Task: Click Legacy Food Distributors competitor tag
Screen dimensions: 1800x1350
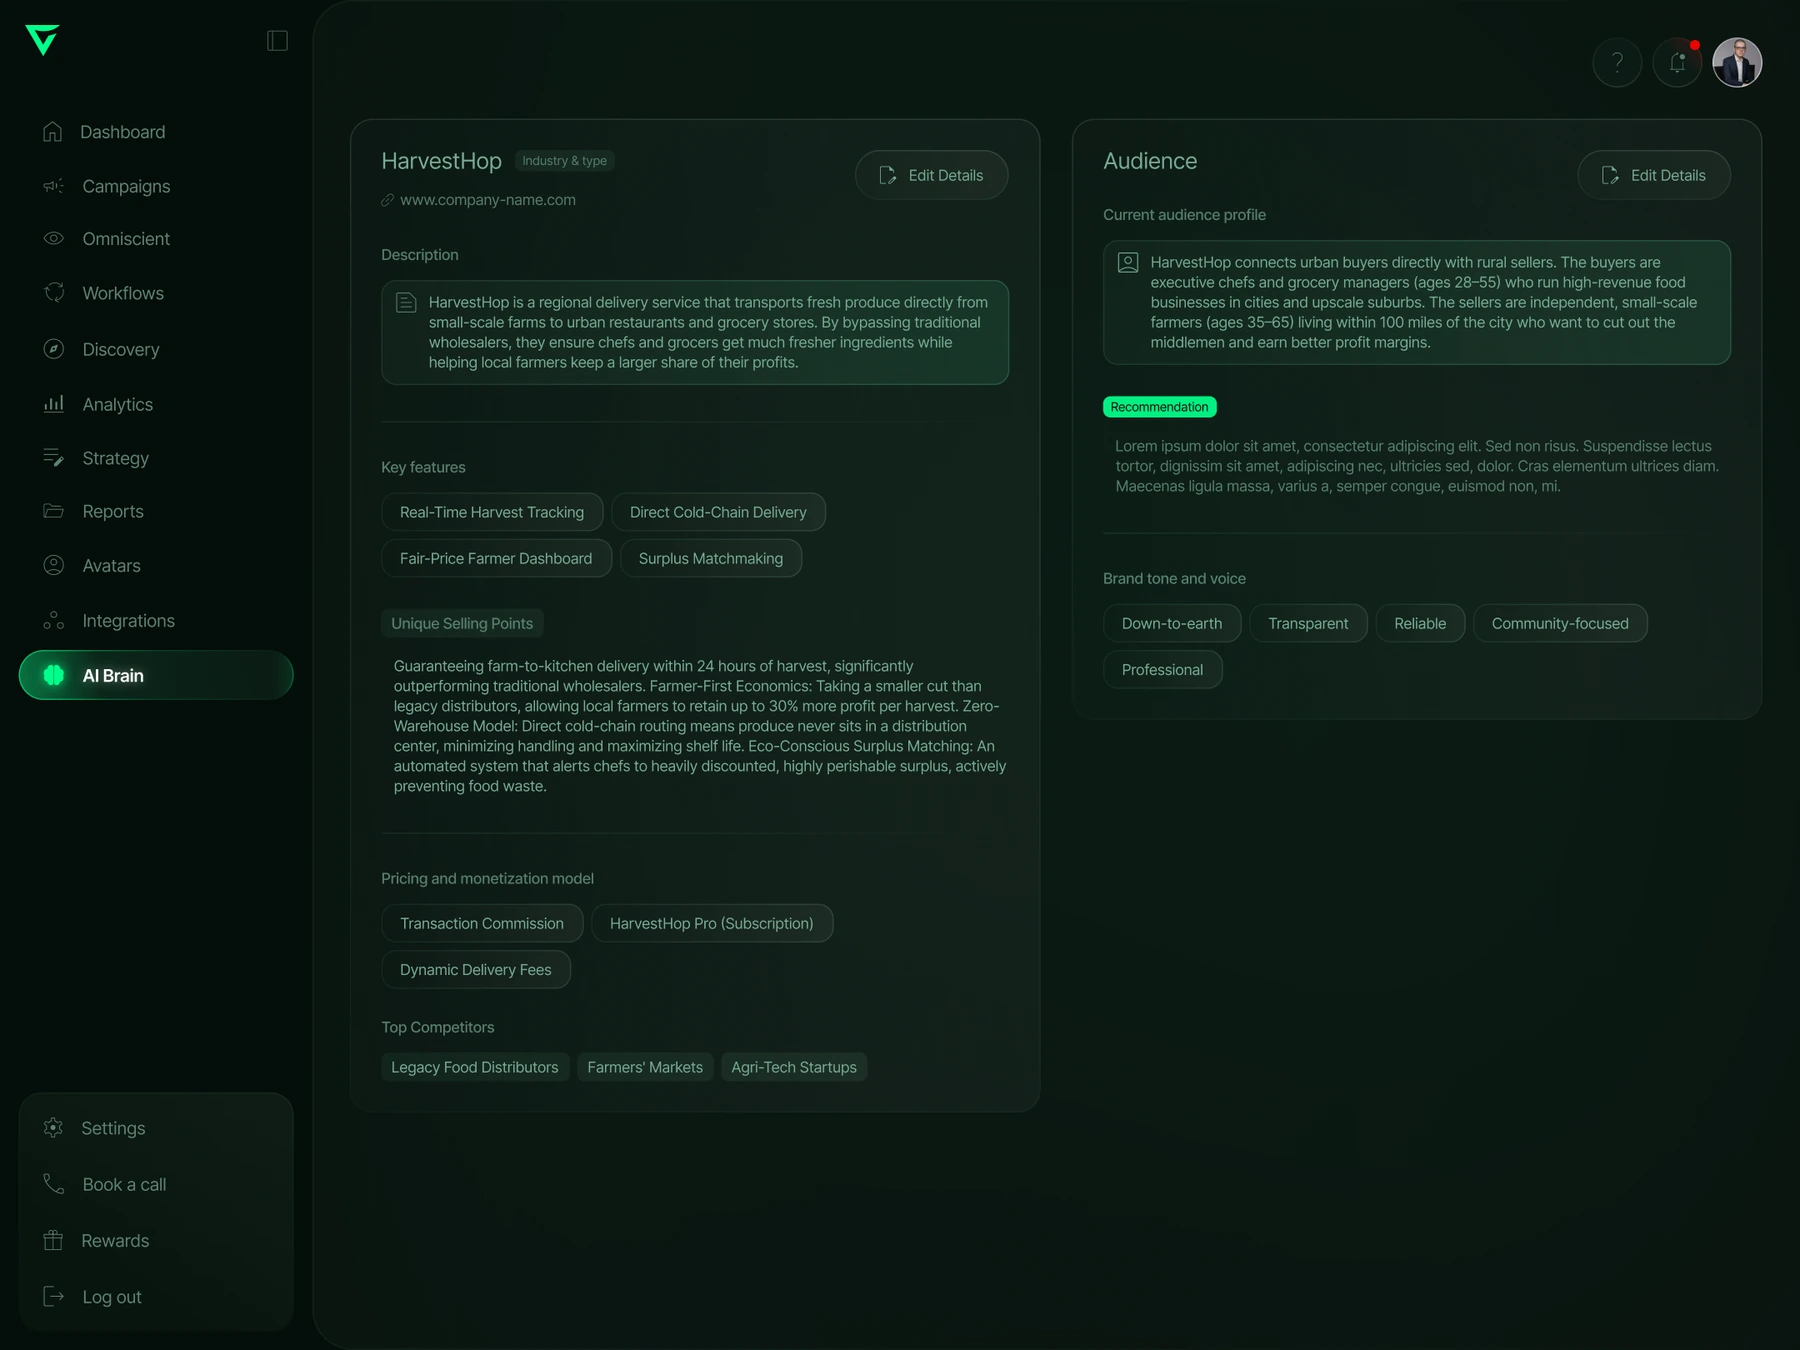Action: tap(475, 1067)
